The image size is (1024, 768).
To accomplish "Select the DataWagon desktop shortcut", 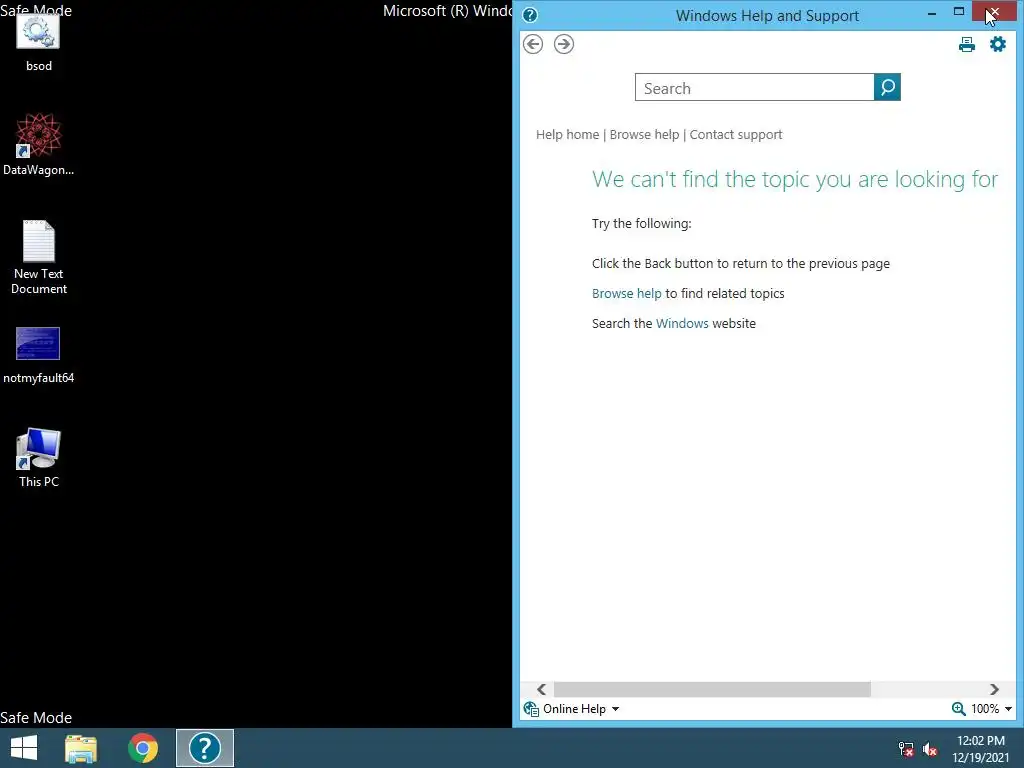I will pyautogui.click(x=38, y=144).
